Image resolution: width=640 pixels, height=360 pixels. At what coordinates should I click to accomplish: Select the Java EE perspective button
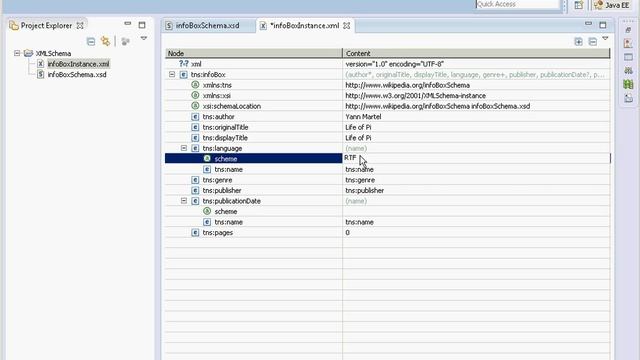tap(611, 5)
